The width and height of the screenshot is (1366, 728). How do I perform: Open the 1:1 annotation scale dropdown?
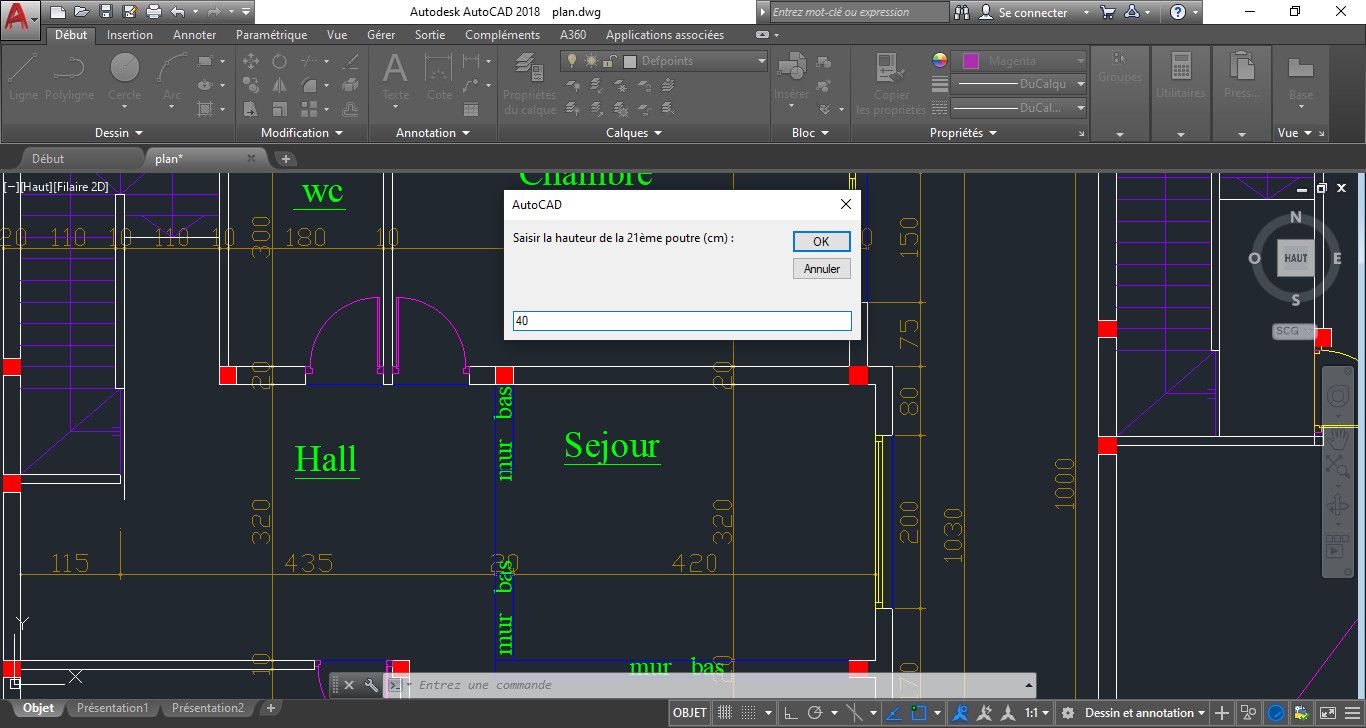1036,713
